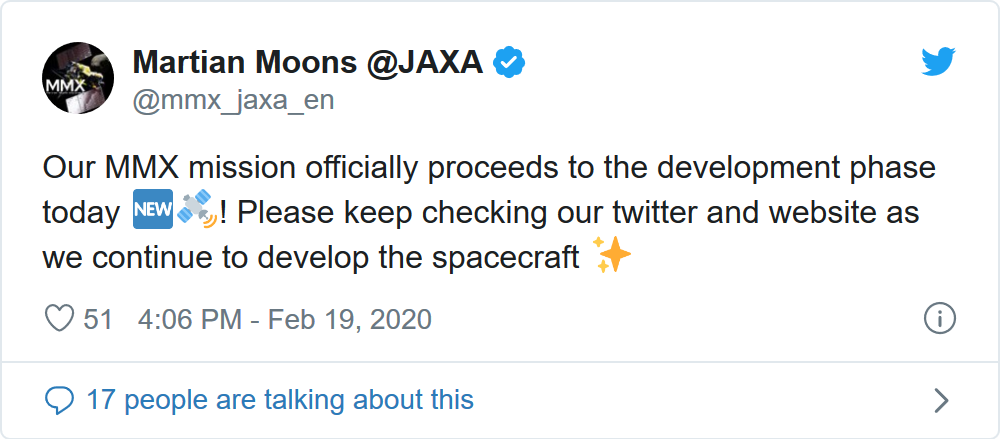Click the satellite emoji in the tweet

(197, 212)
